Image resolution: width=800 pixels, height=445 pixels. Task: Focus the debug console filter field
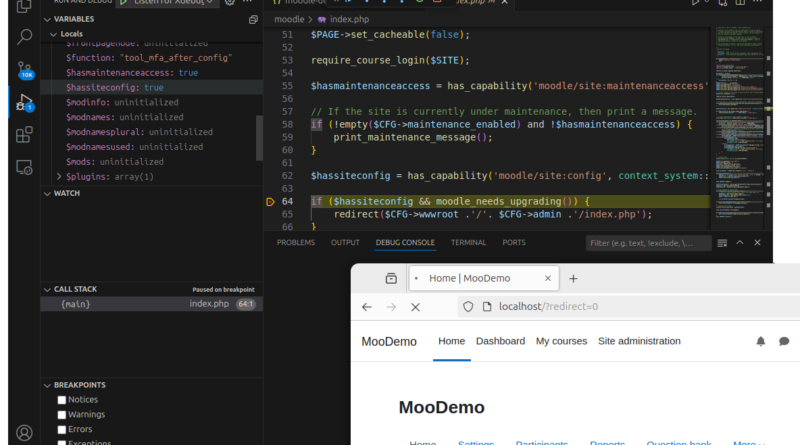coord(648,243)
